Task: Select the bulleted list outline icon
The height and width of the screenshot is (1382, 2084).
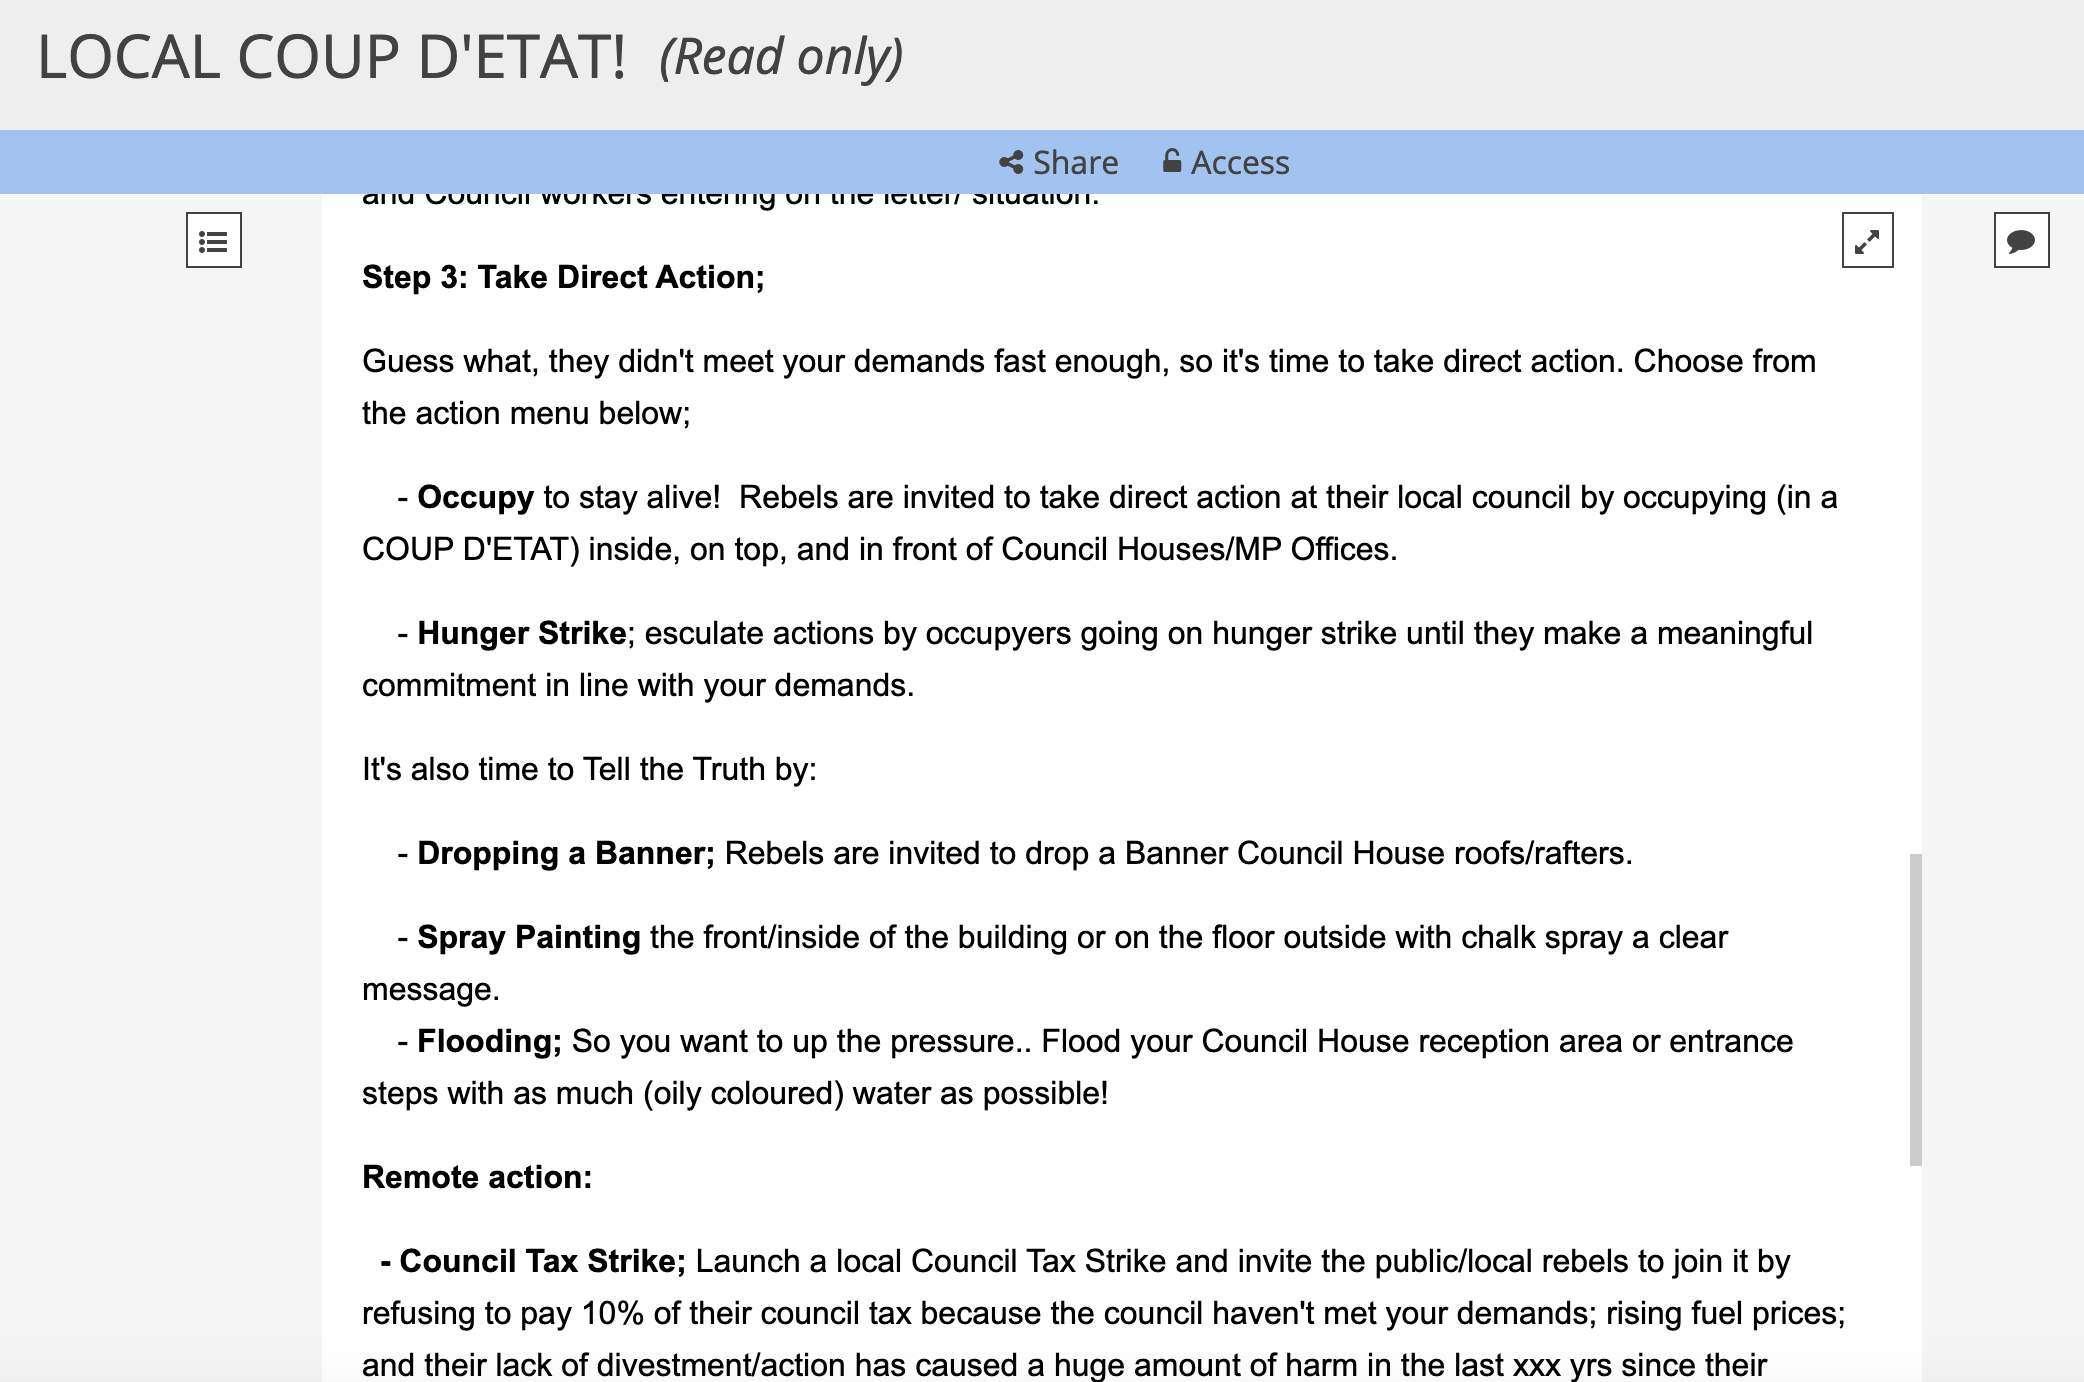Action: tap(214, 240)
